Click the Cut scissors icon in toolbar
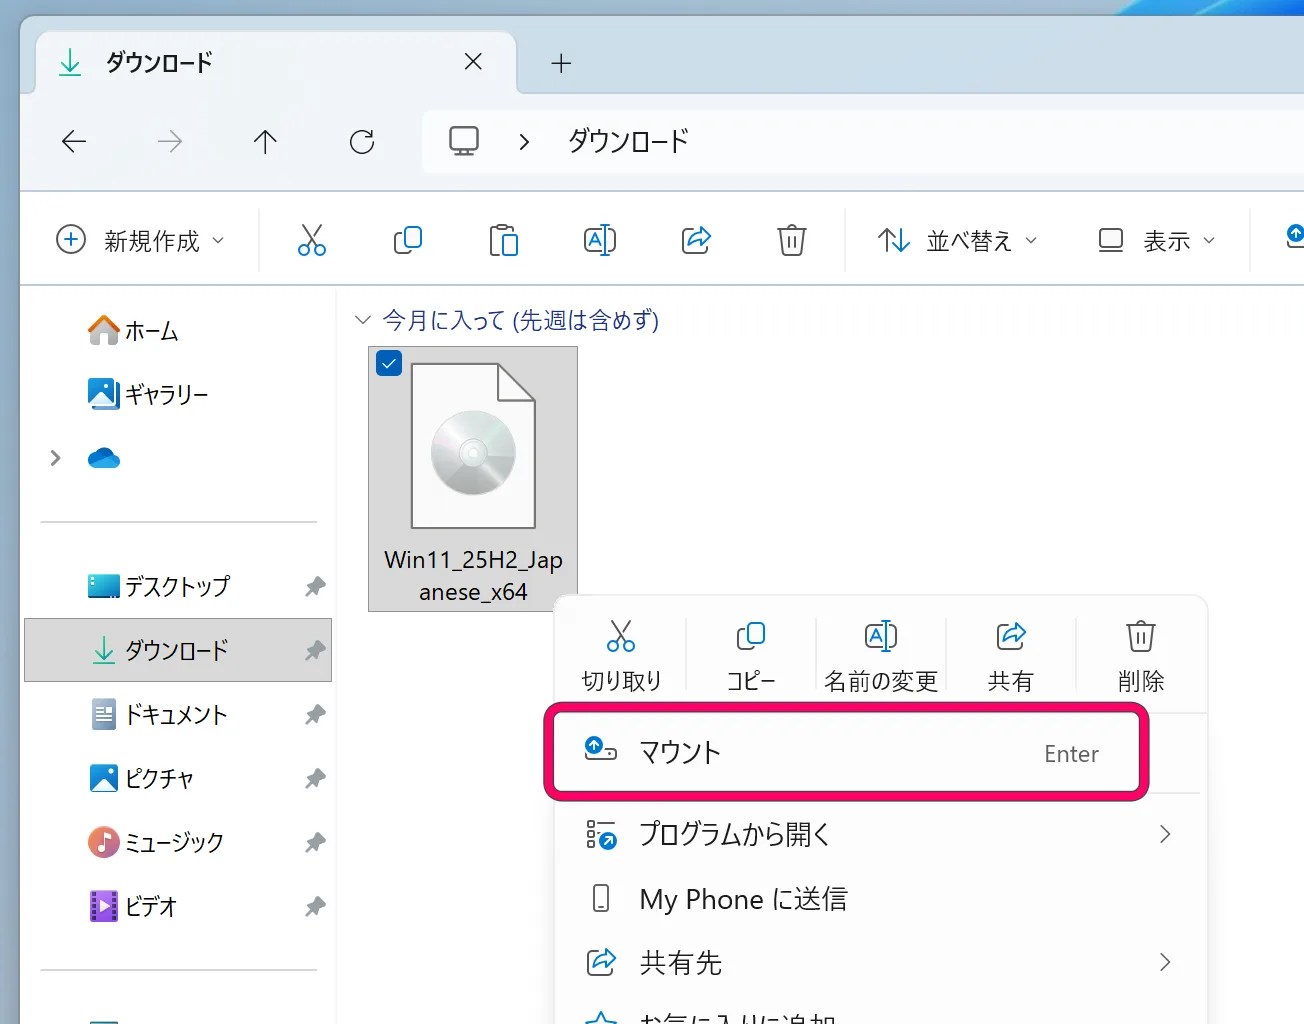 click(312, 240)
